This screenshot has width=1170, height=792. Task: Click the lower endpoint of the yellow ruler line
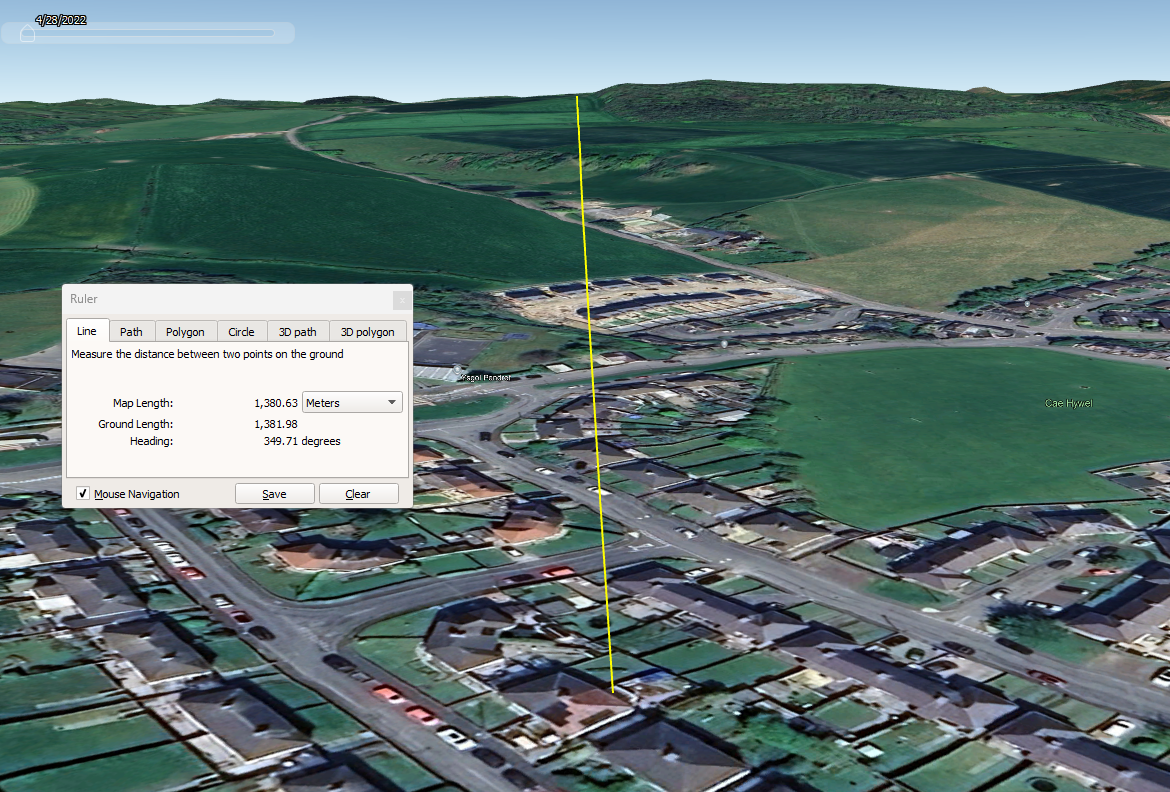613,691
